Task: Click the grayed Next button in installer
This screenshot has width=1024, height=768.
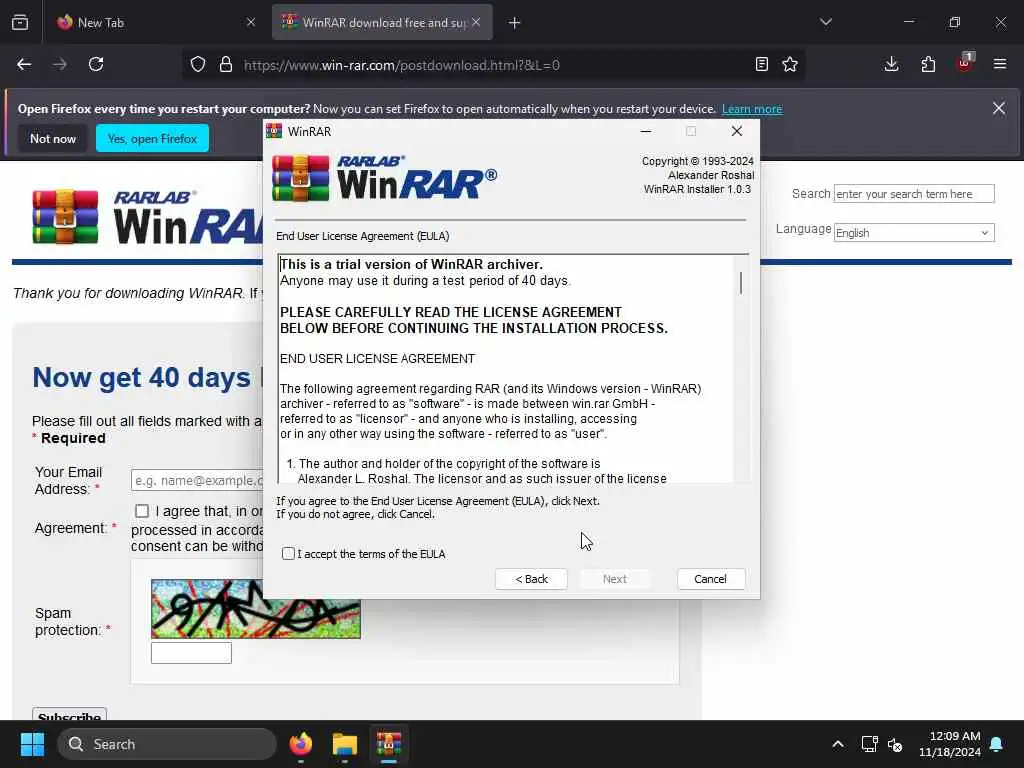Action: point(614,579)
